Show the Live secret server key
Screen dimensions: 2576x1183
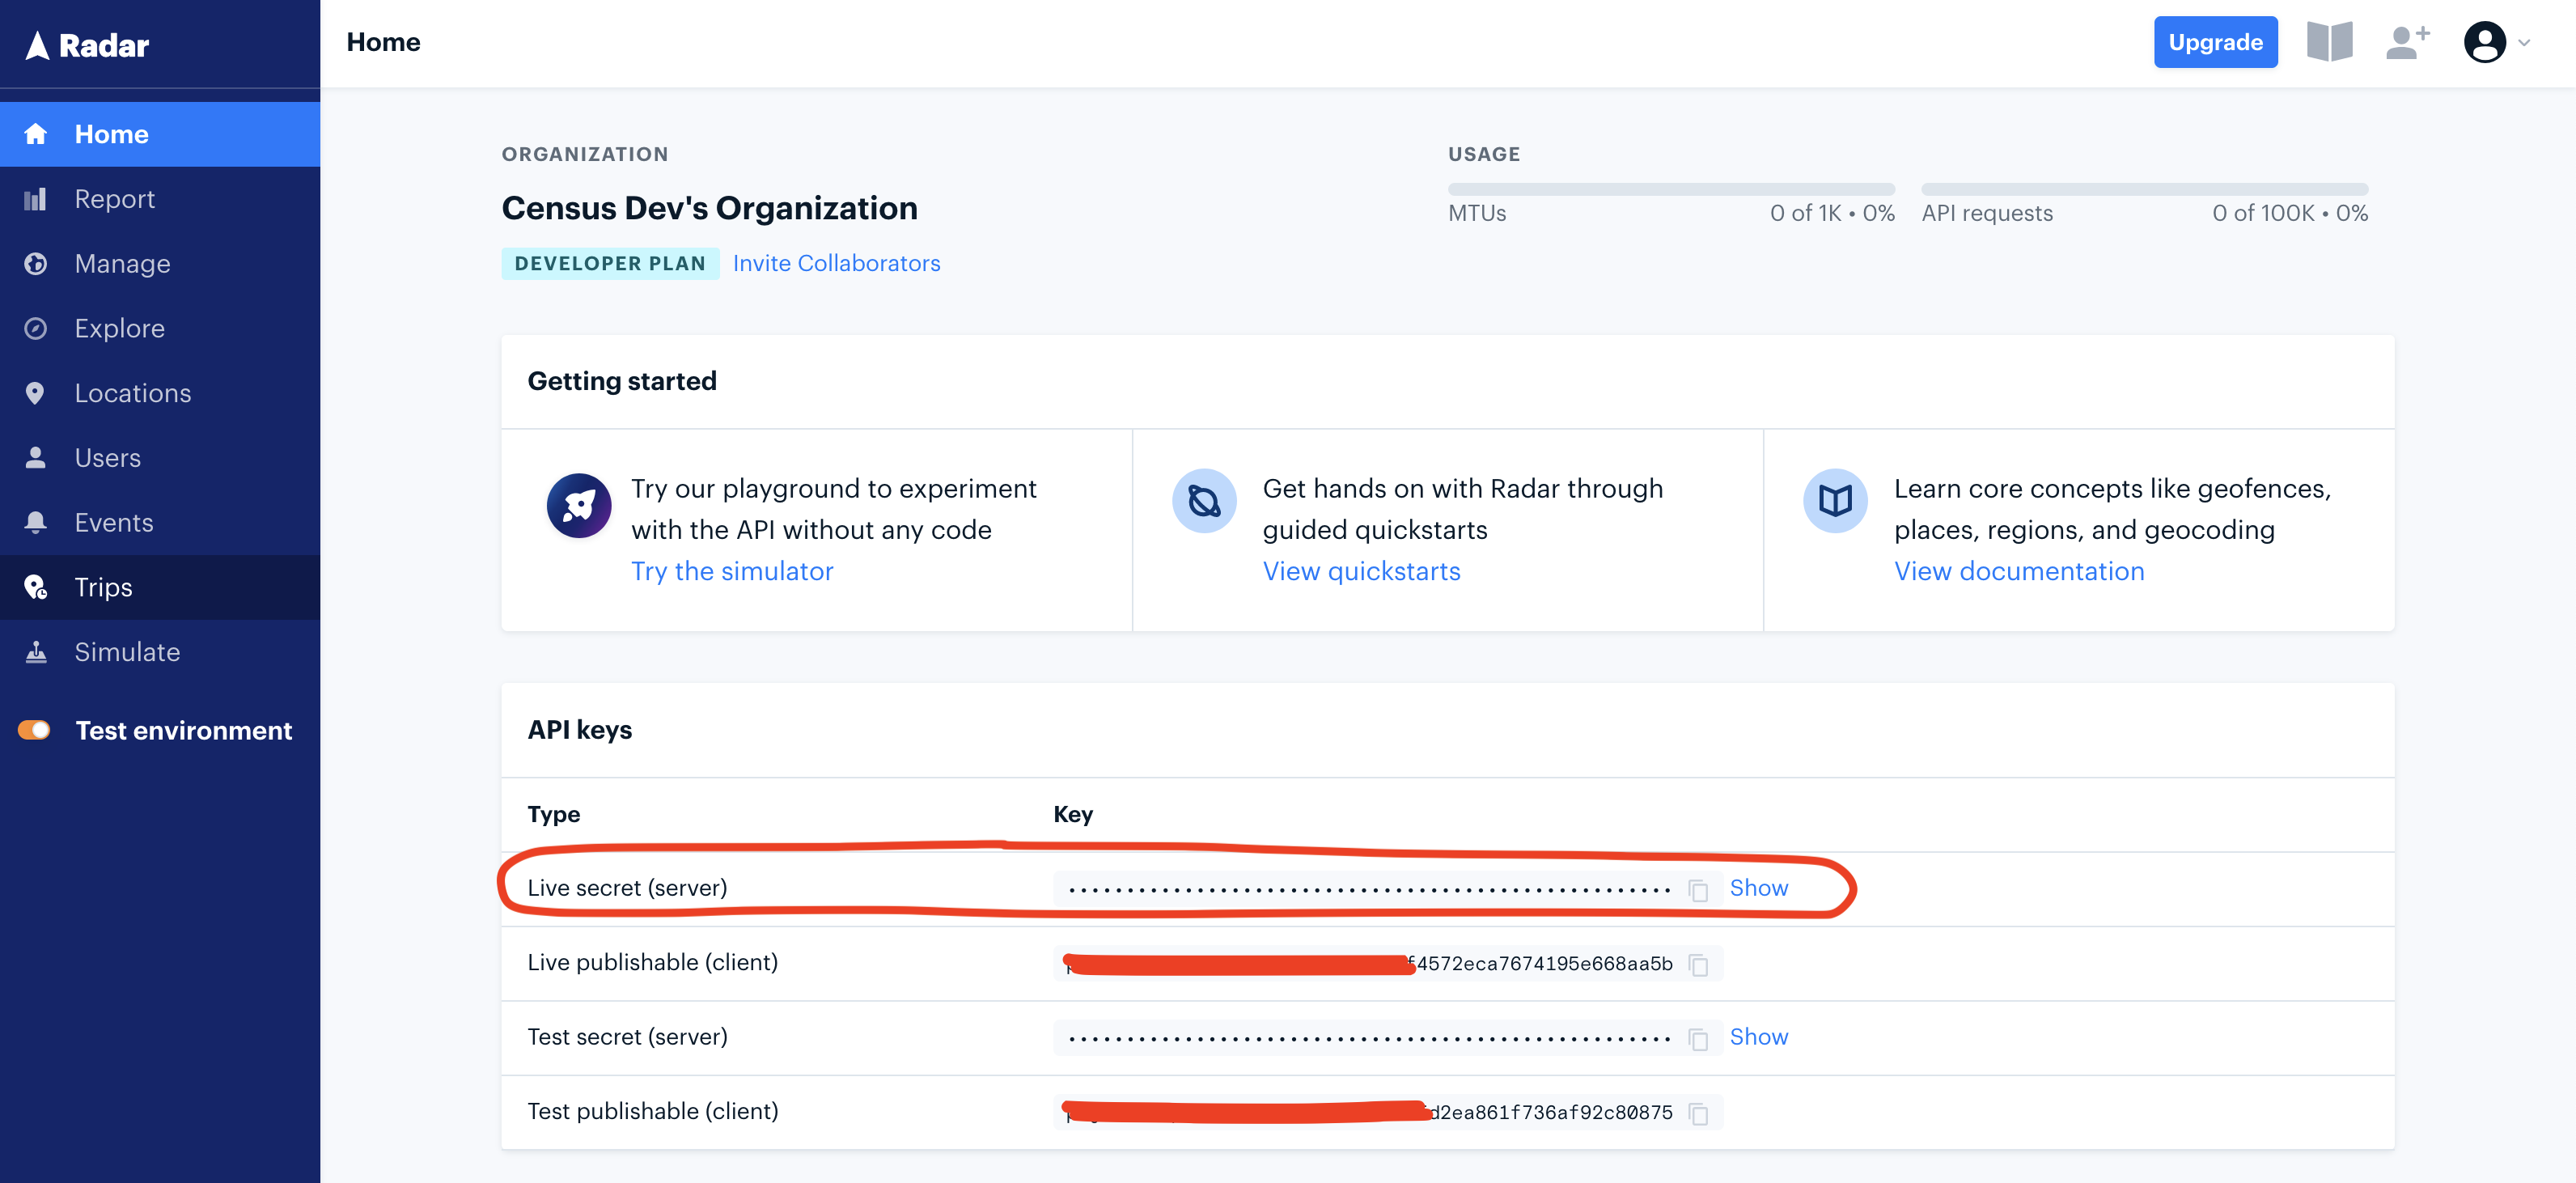1758,888
